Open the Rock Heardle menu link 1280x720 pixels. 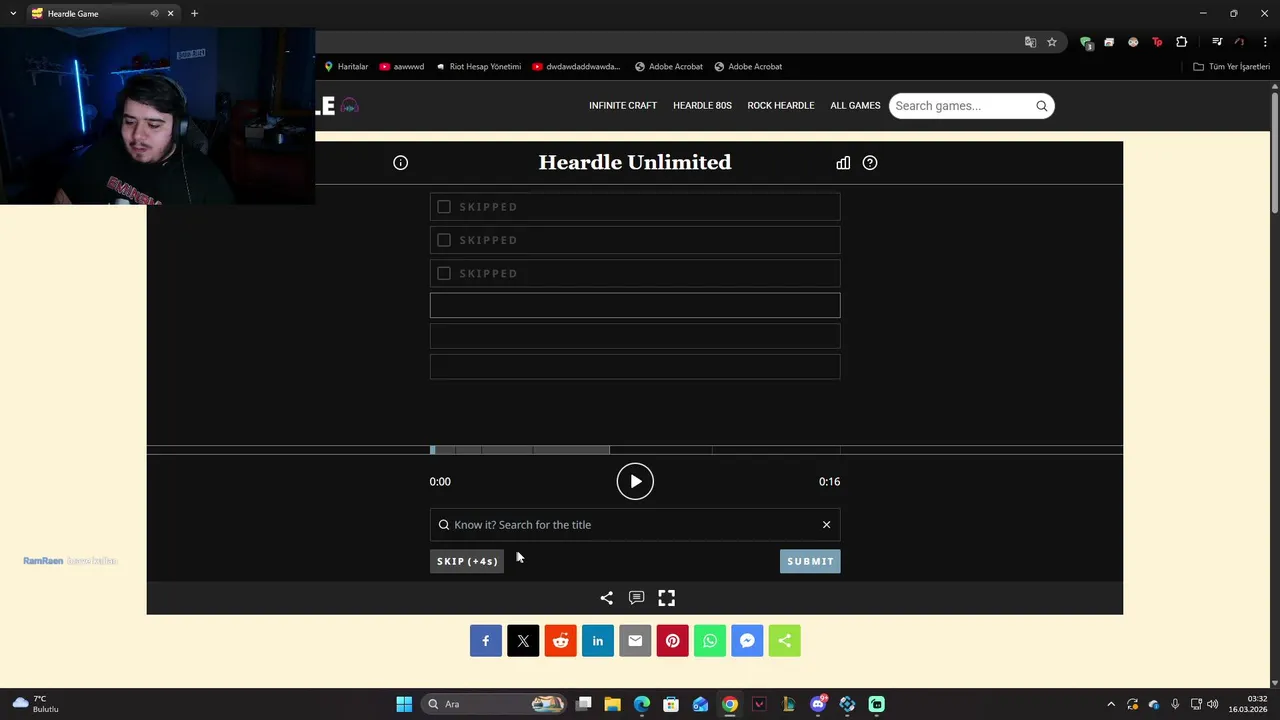click(x=781, y=106)
